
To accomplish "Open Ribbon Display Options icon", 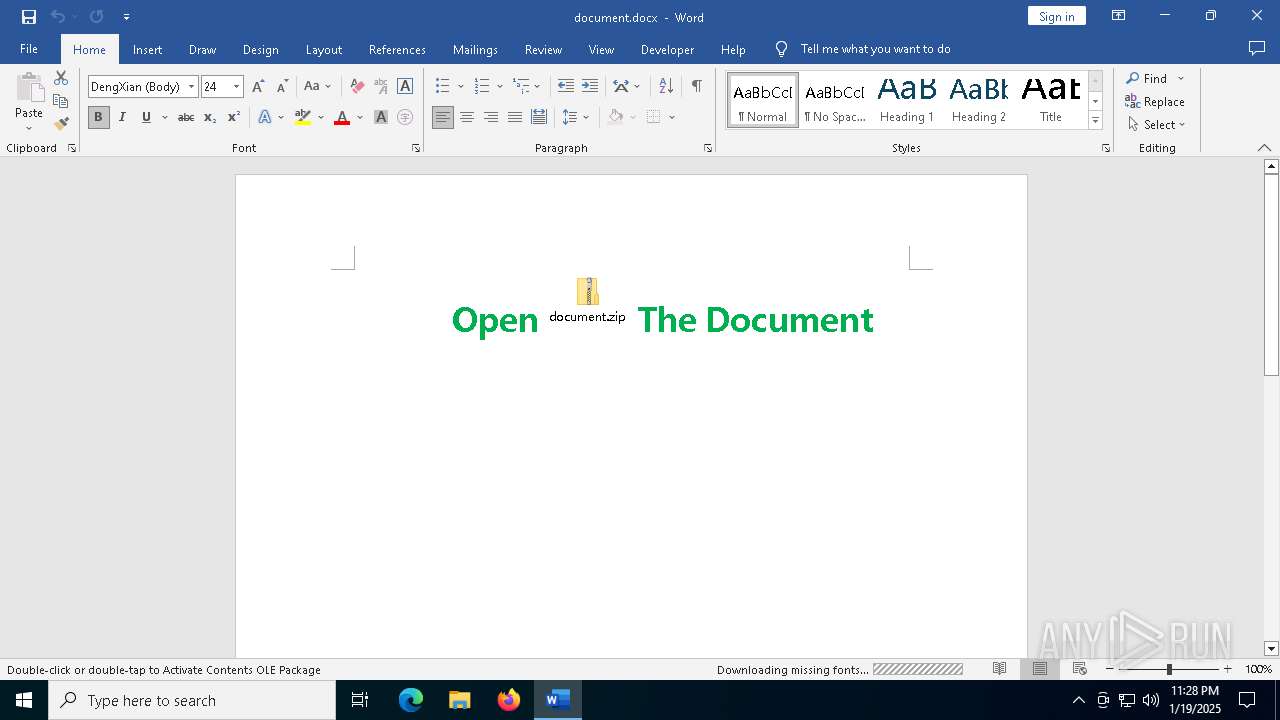I will coord(1119,16).
